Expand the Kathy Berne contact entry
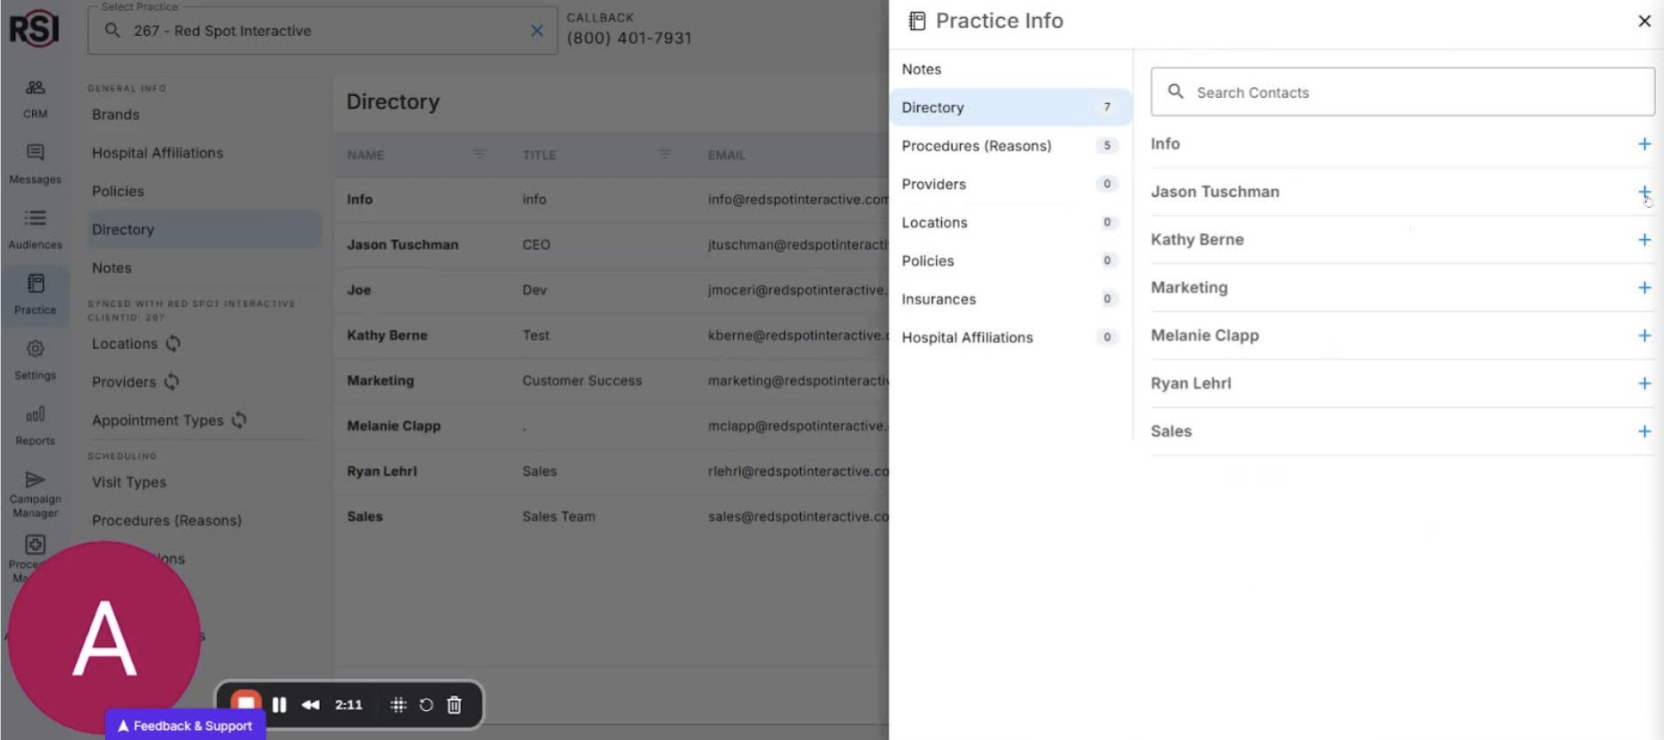 1644,240
